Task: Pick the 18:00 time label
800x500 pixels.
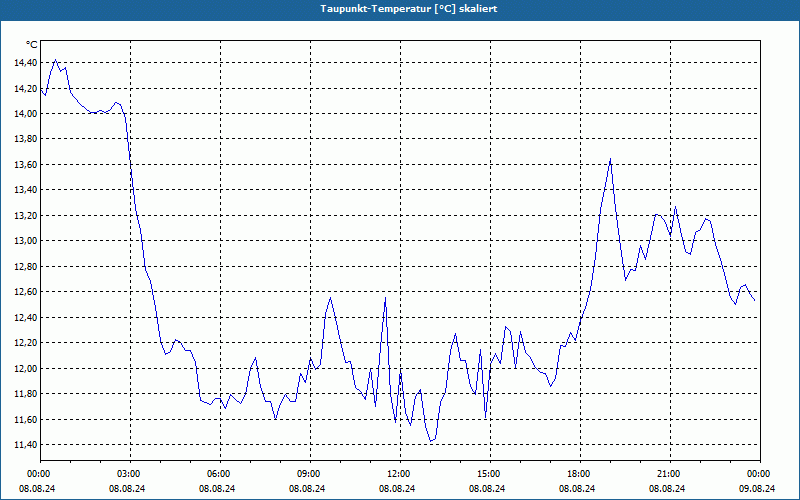Action: coord(578,474)
